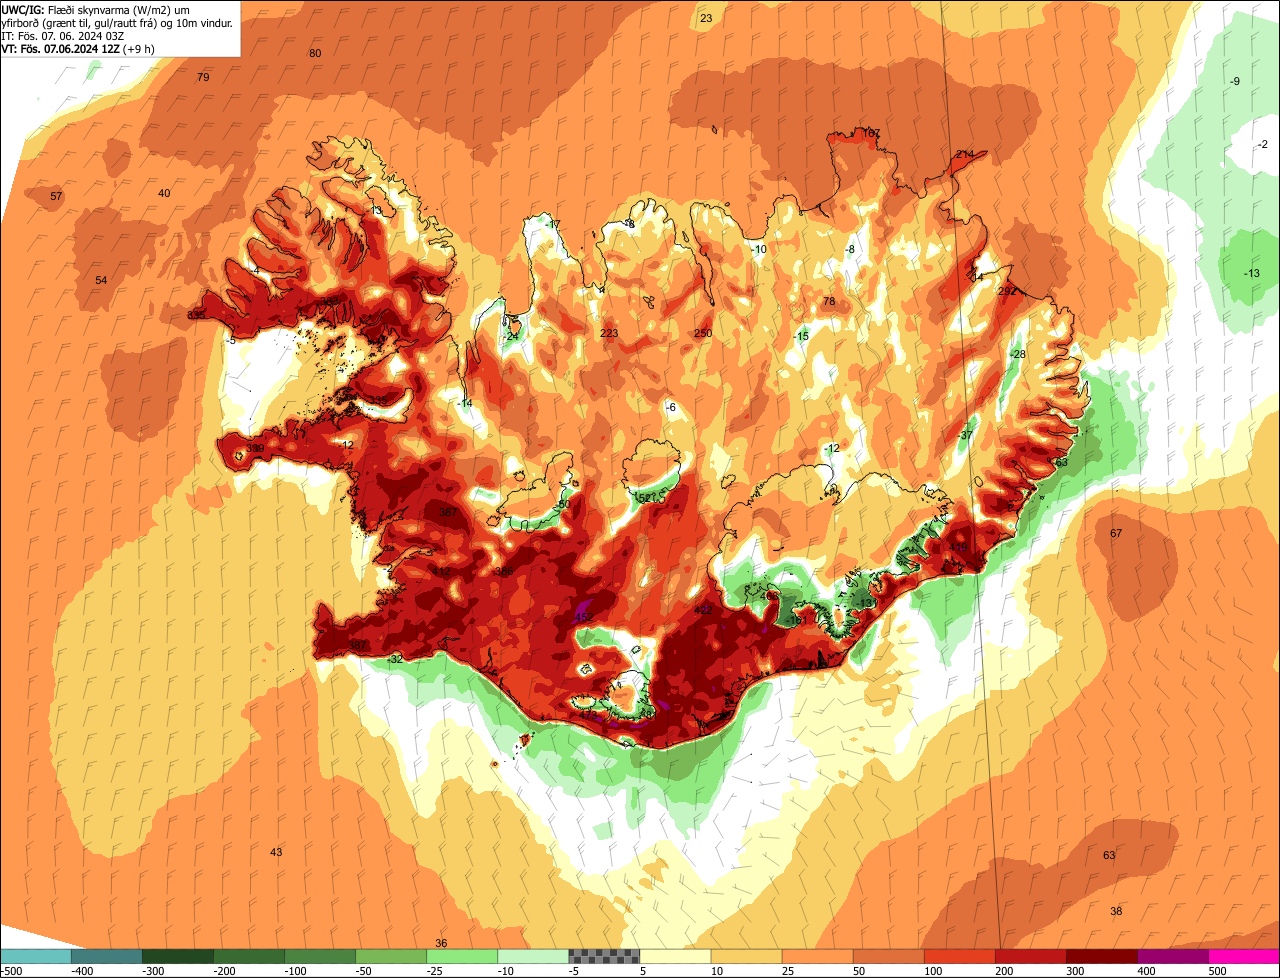Click the '43' value over the southwest sea
The height and width of the screenshot is (978, 1280).
click(276, 852)
